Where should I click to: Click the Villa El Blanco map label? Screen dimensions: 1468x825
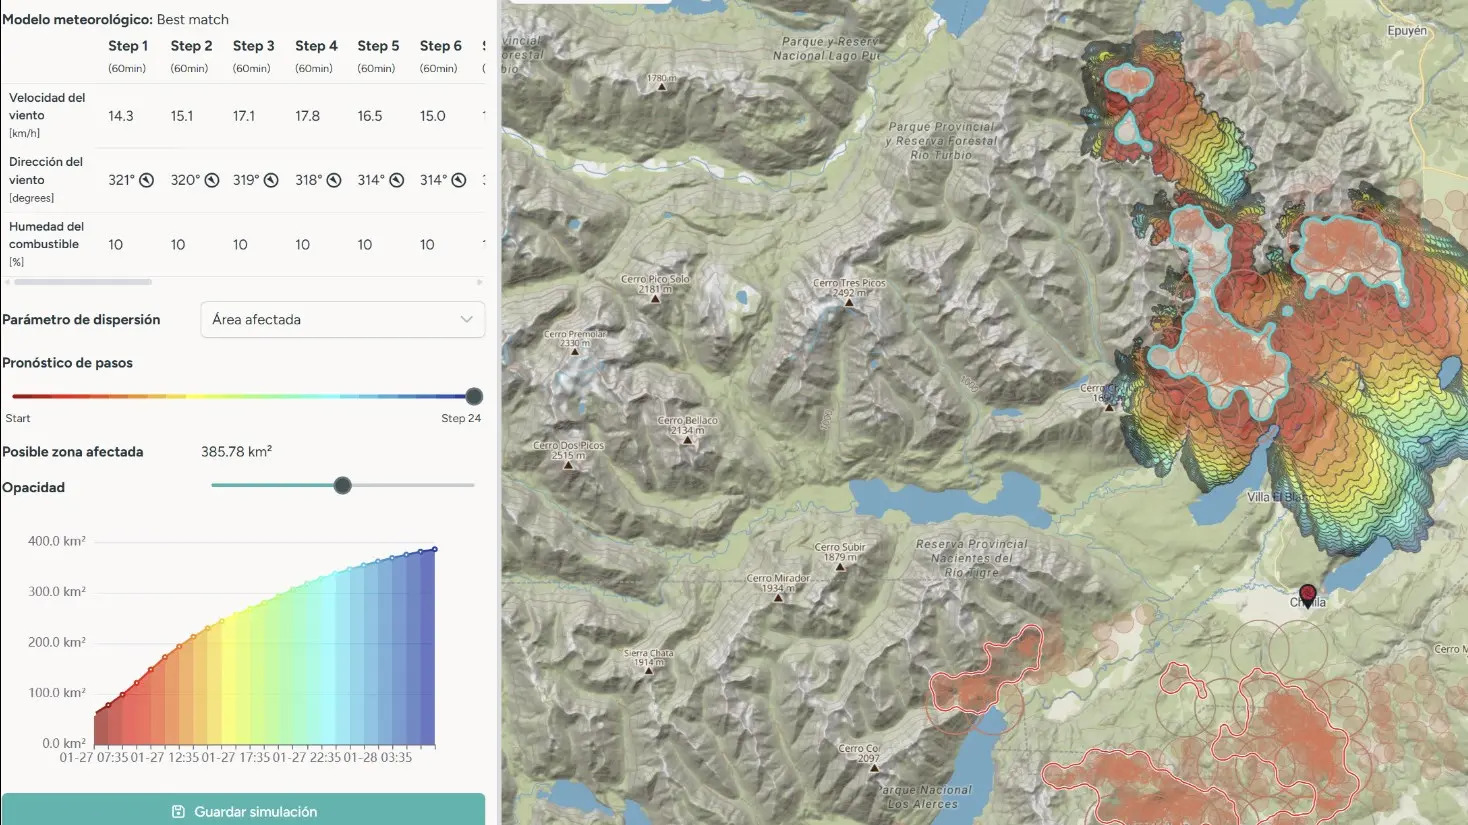point(1276,497)
